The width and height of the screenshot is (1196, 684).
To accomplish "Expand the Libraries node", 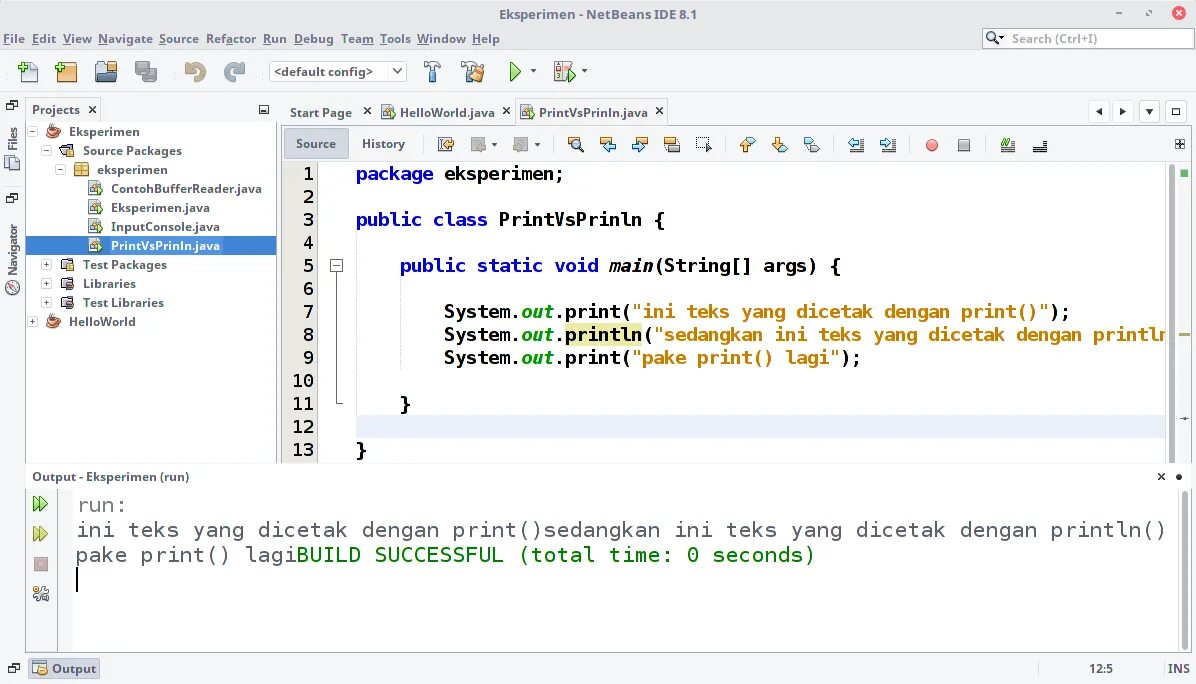I will coord(47,284).
